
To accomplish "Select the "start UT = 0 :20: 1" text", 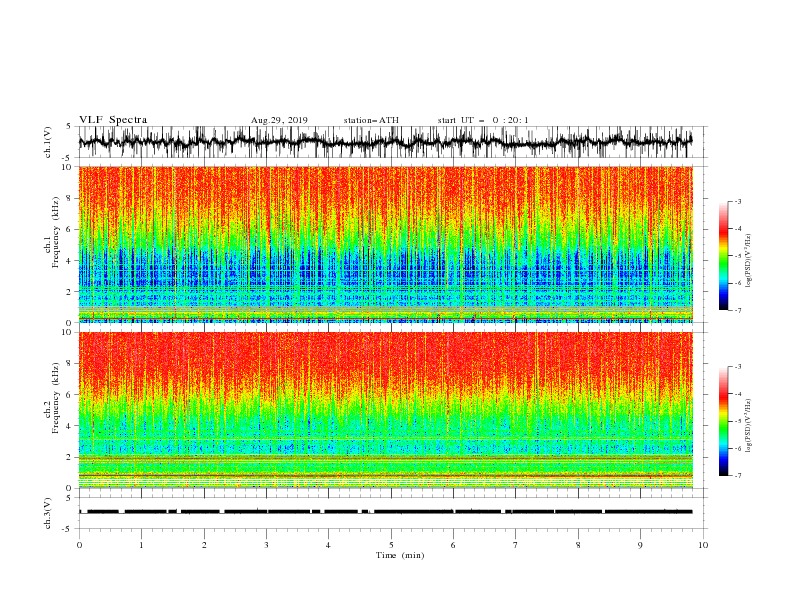I will tap(483, 120).
